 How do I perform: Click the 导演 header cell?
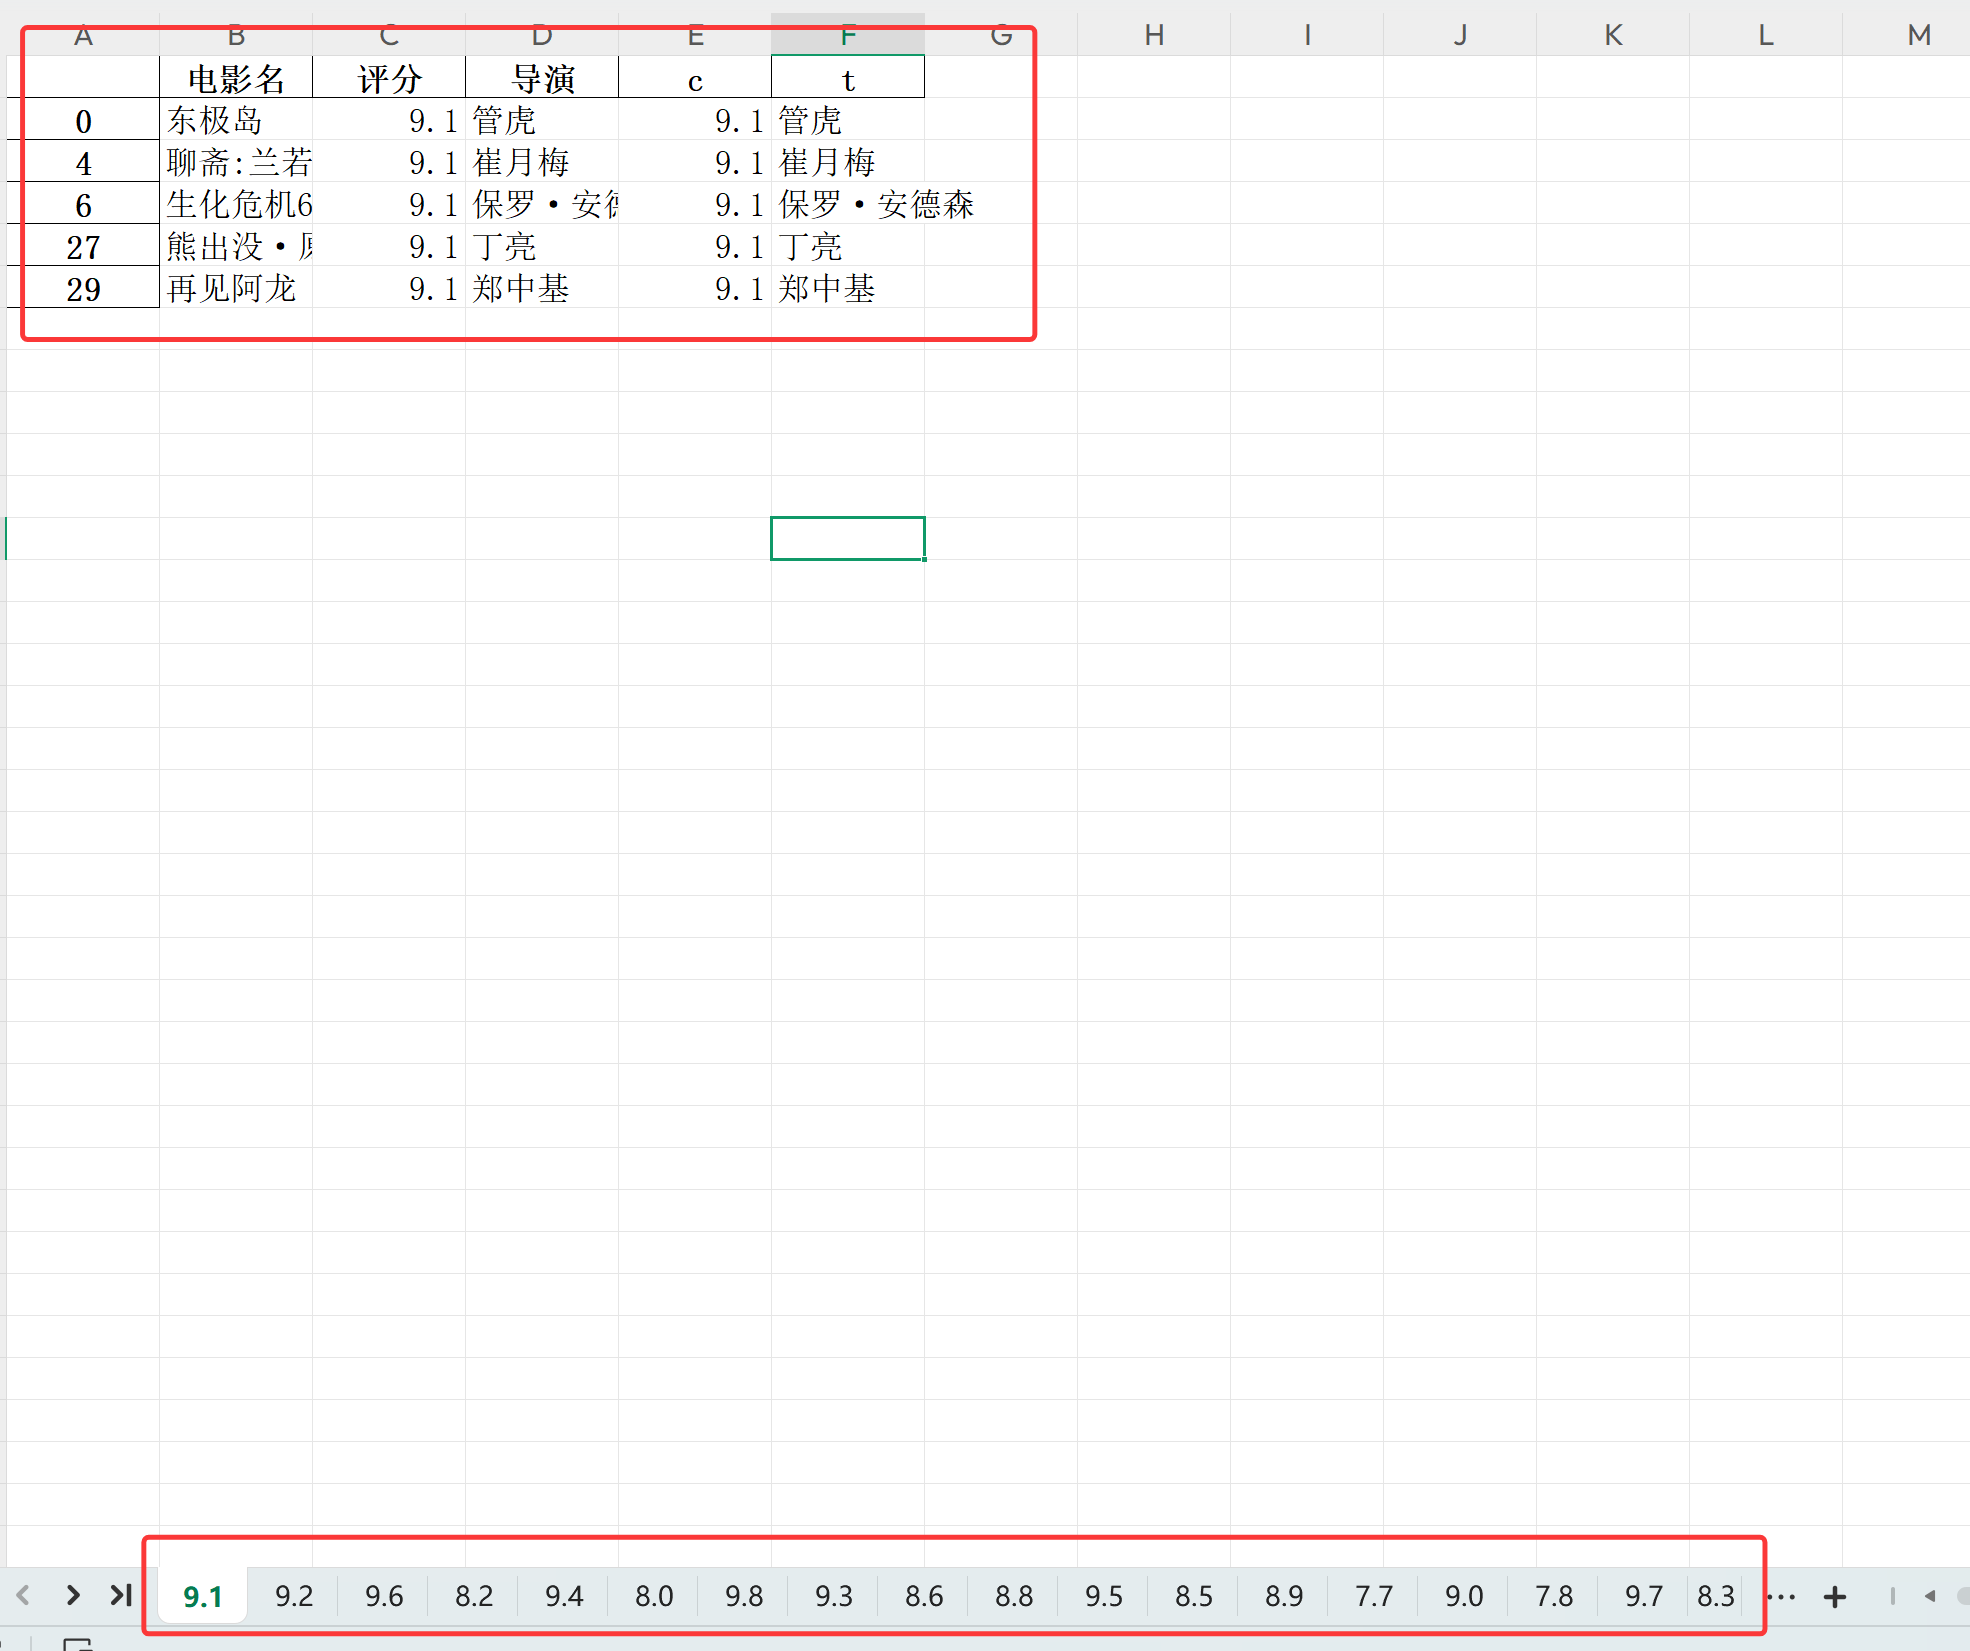point(542,79)
